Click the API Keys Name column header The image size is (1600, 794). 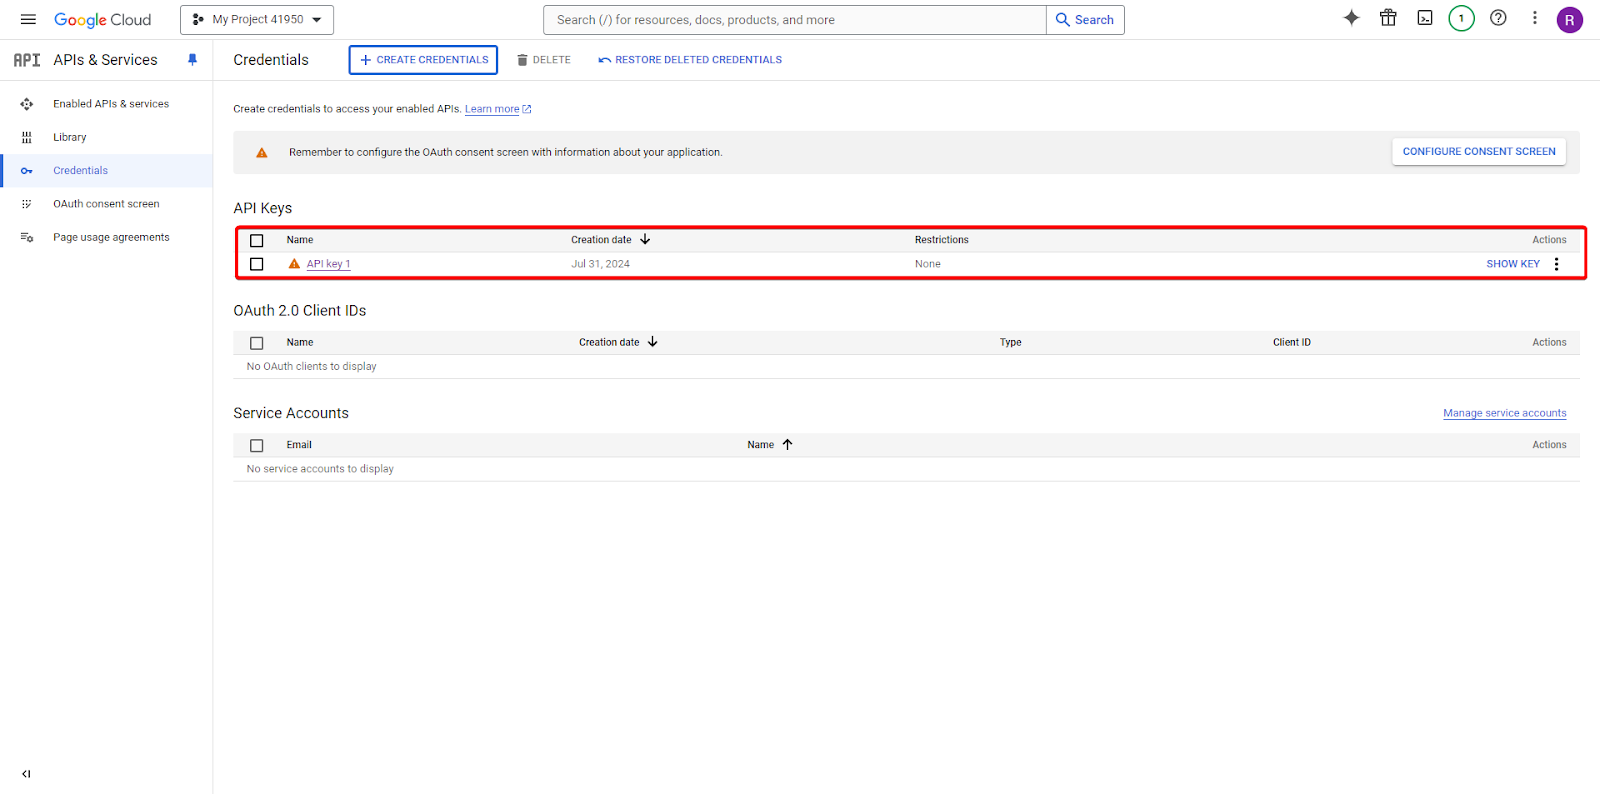(300, 240)
